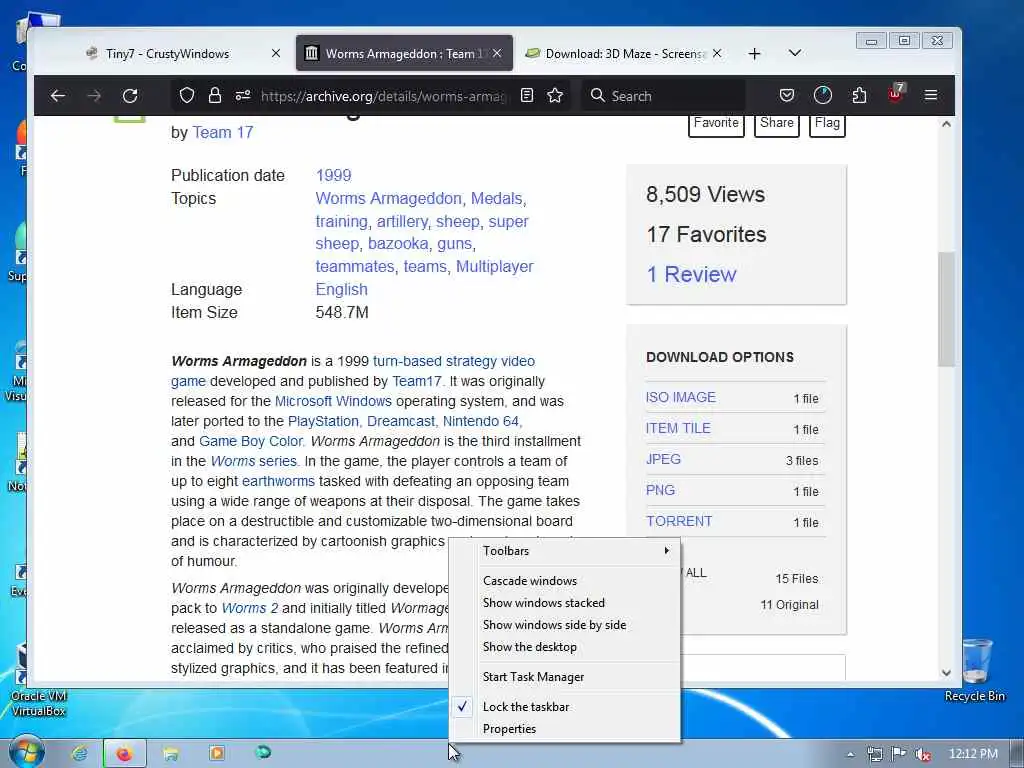Screen dimensions: 1024x768
Task: Choose Show windows side by side
Action: (x=565, y=625)
